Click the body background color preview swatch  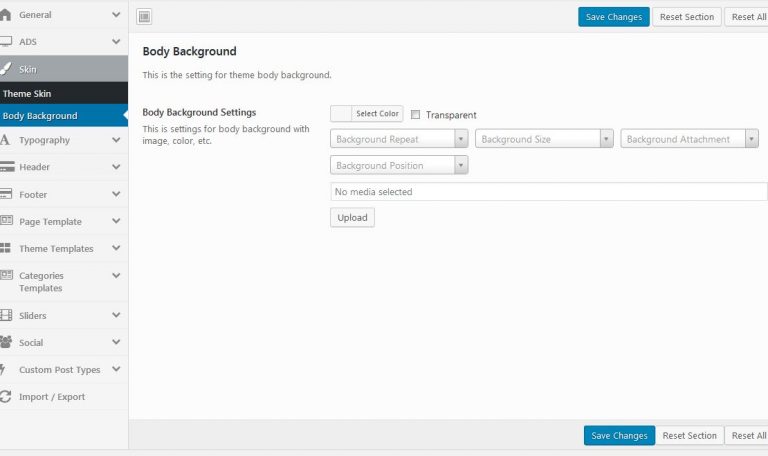click(341, 114)
